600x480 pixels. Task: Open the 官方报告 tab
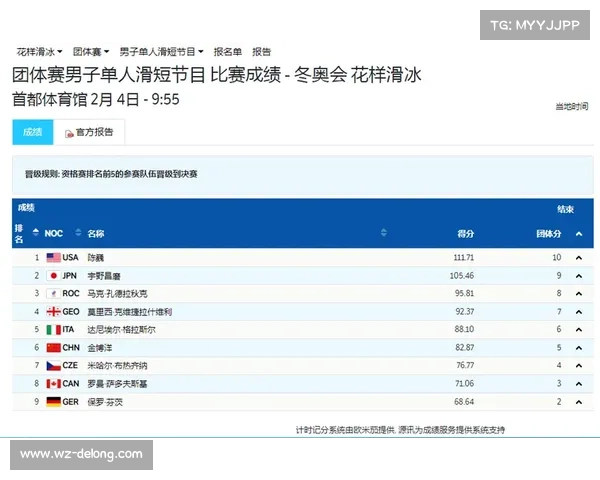point(89,132)
